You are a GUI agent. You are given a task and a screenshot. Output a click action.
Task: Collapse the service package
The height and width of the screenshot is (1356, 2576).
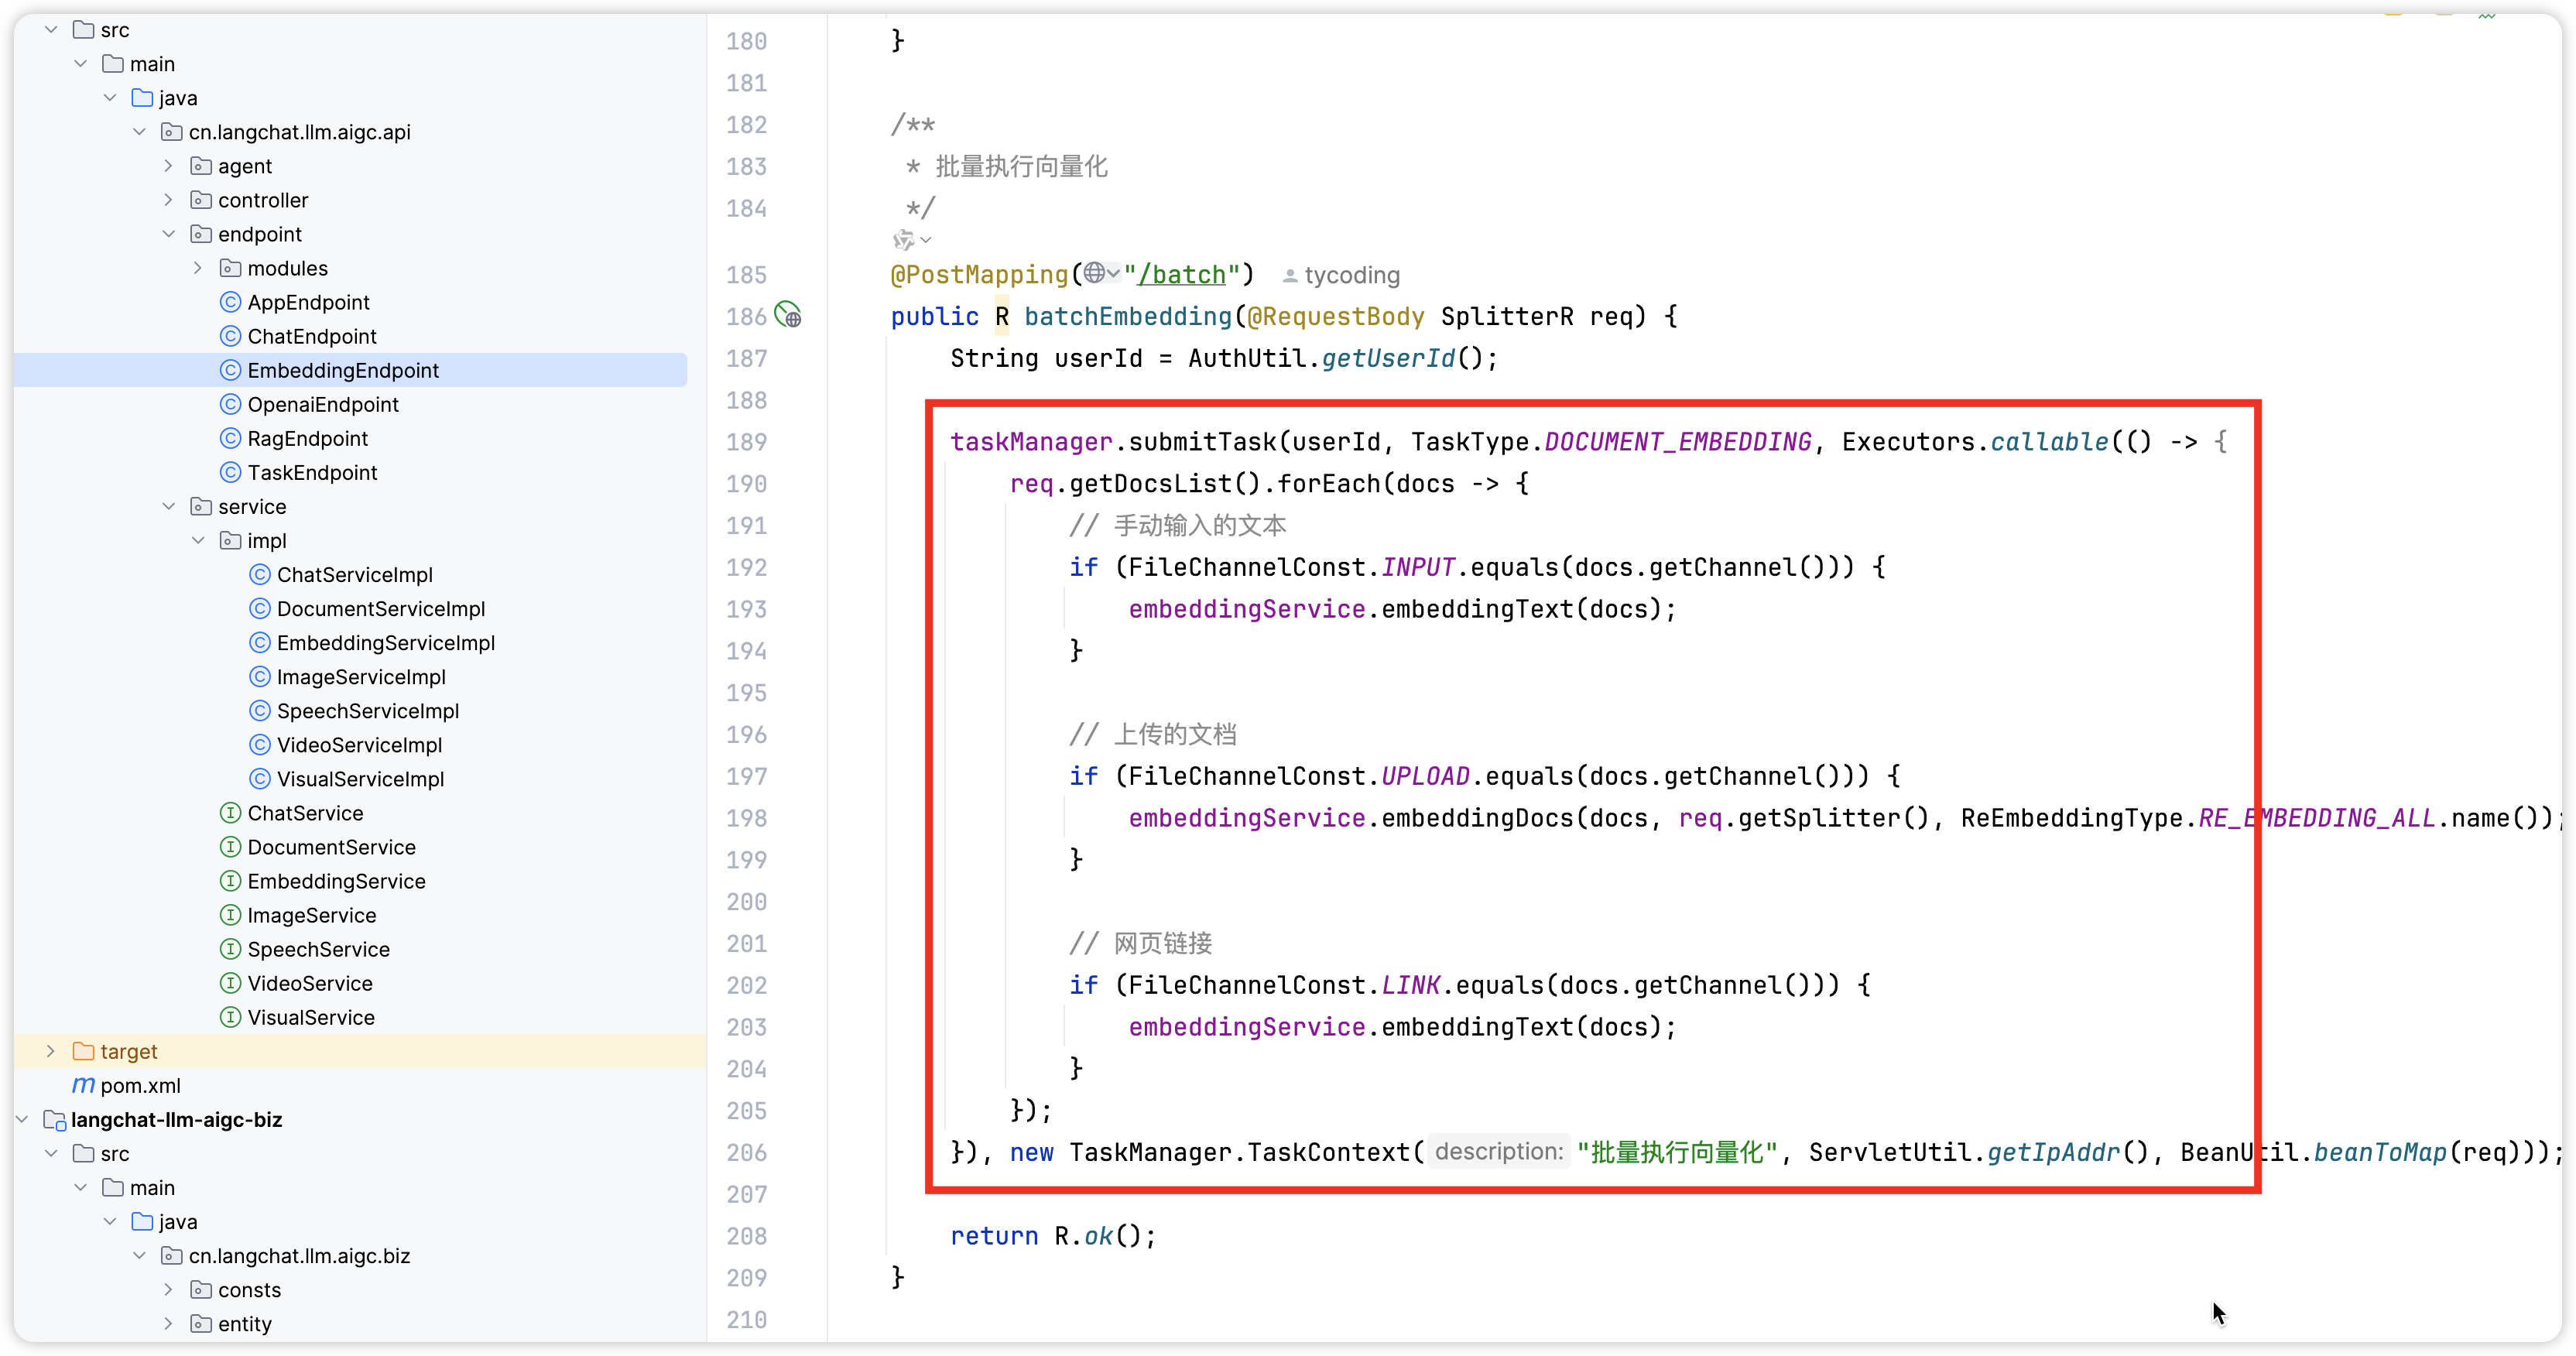pyautogui.click(x=168, y=506)
